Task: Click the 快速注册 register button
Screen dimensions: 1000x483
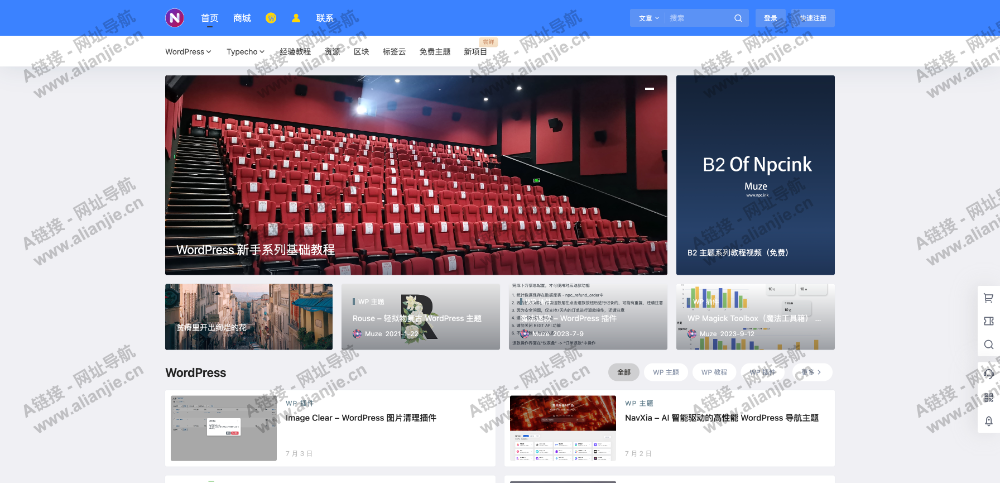Action: (813, 18)
